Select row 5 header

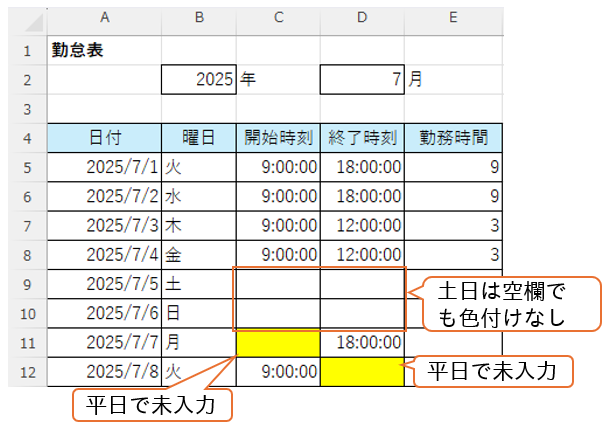(27, 167)
